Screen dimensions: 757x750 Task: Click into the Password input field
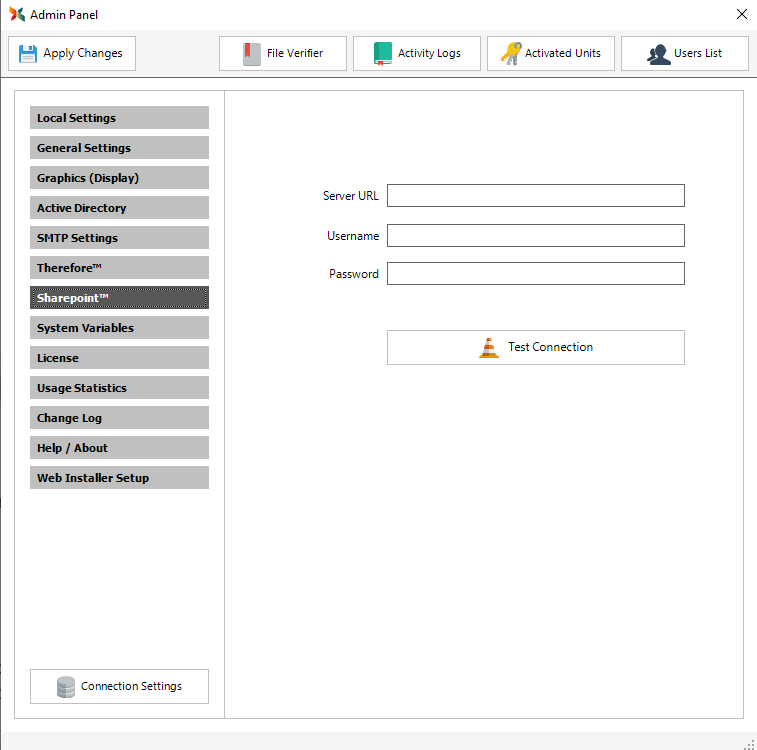(x=535, y=274)
